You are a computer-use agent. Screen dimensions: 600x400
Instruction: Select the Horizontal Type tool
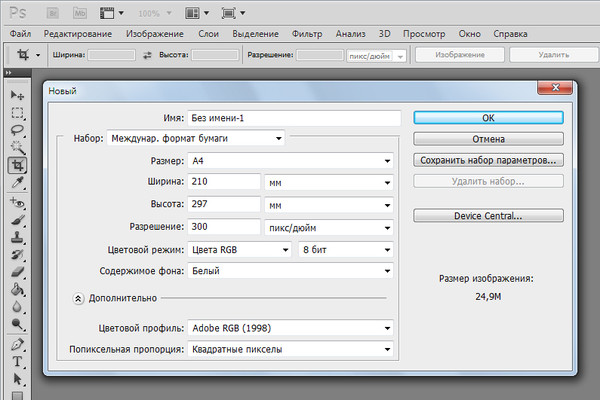tap(17, 362)
